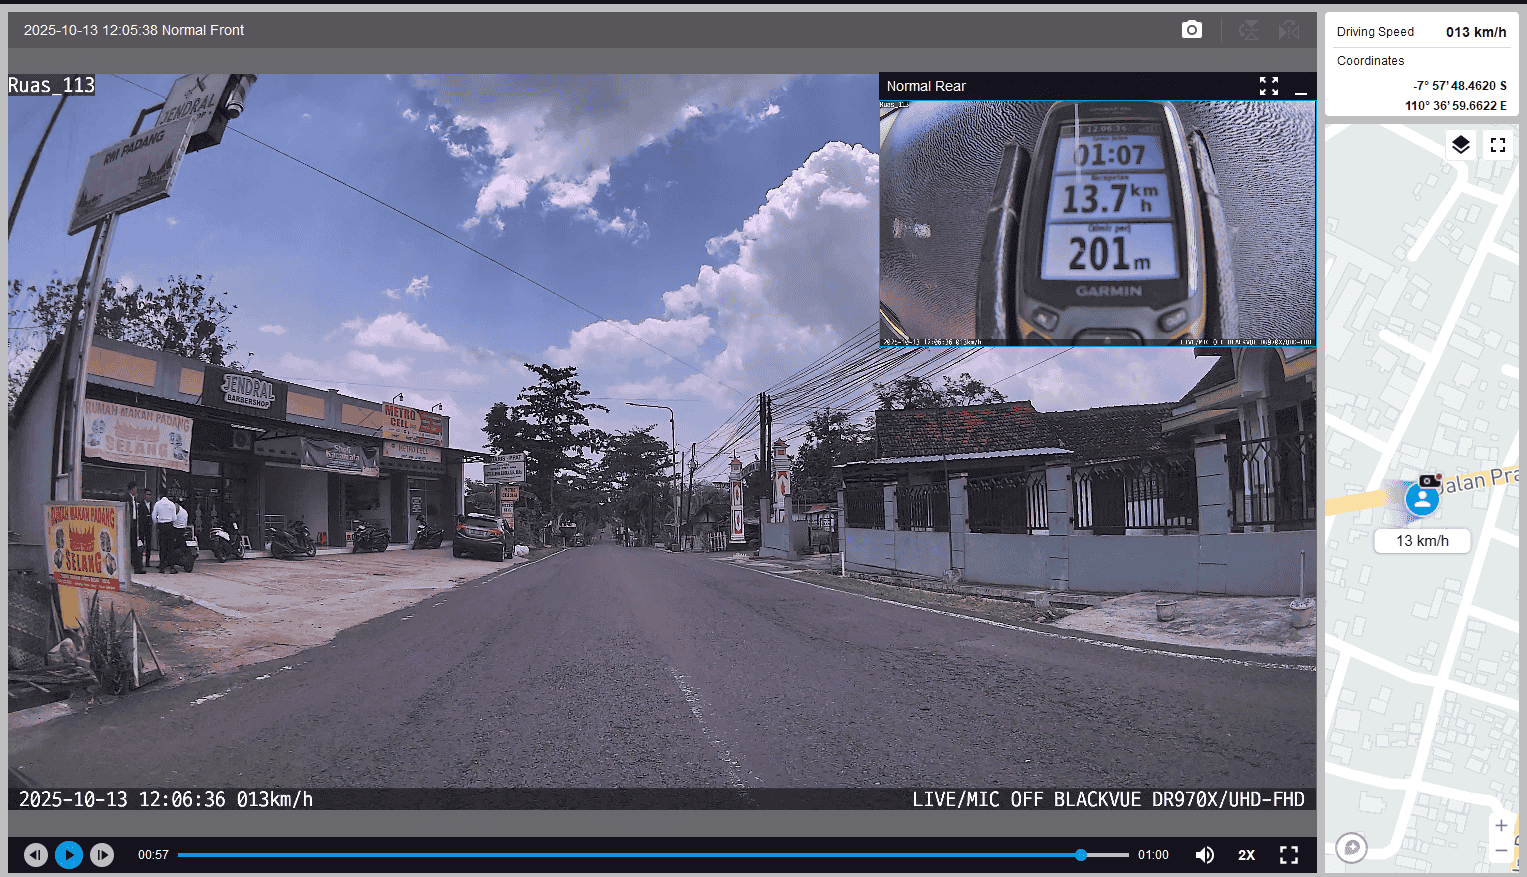Click the 13 km/h map speed label

[x=1422, y=541]
